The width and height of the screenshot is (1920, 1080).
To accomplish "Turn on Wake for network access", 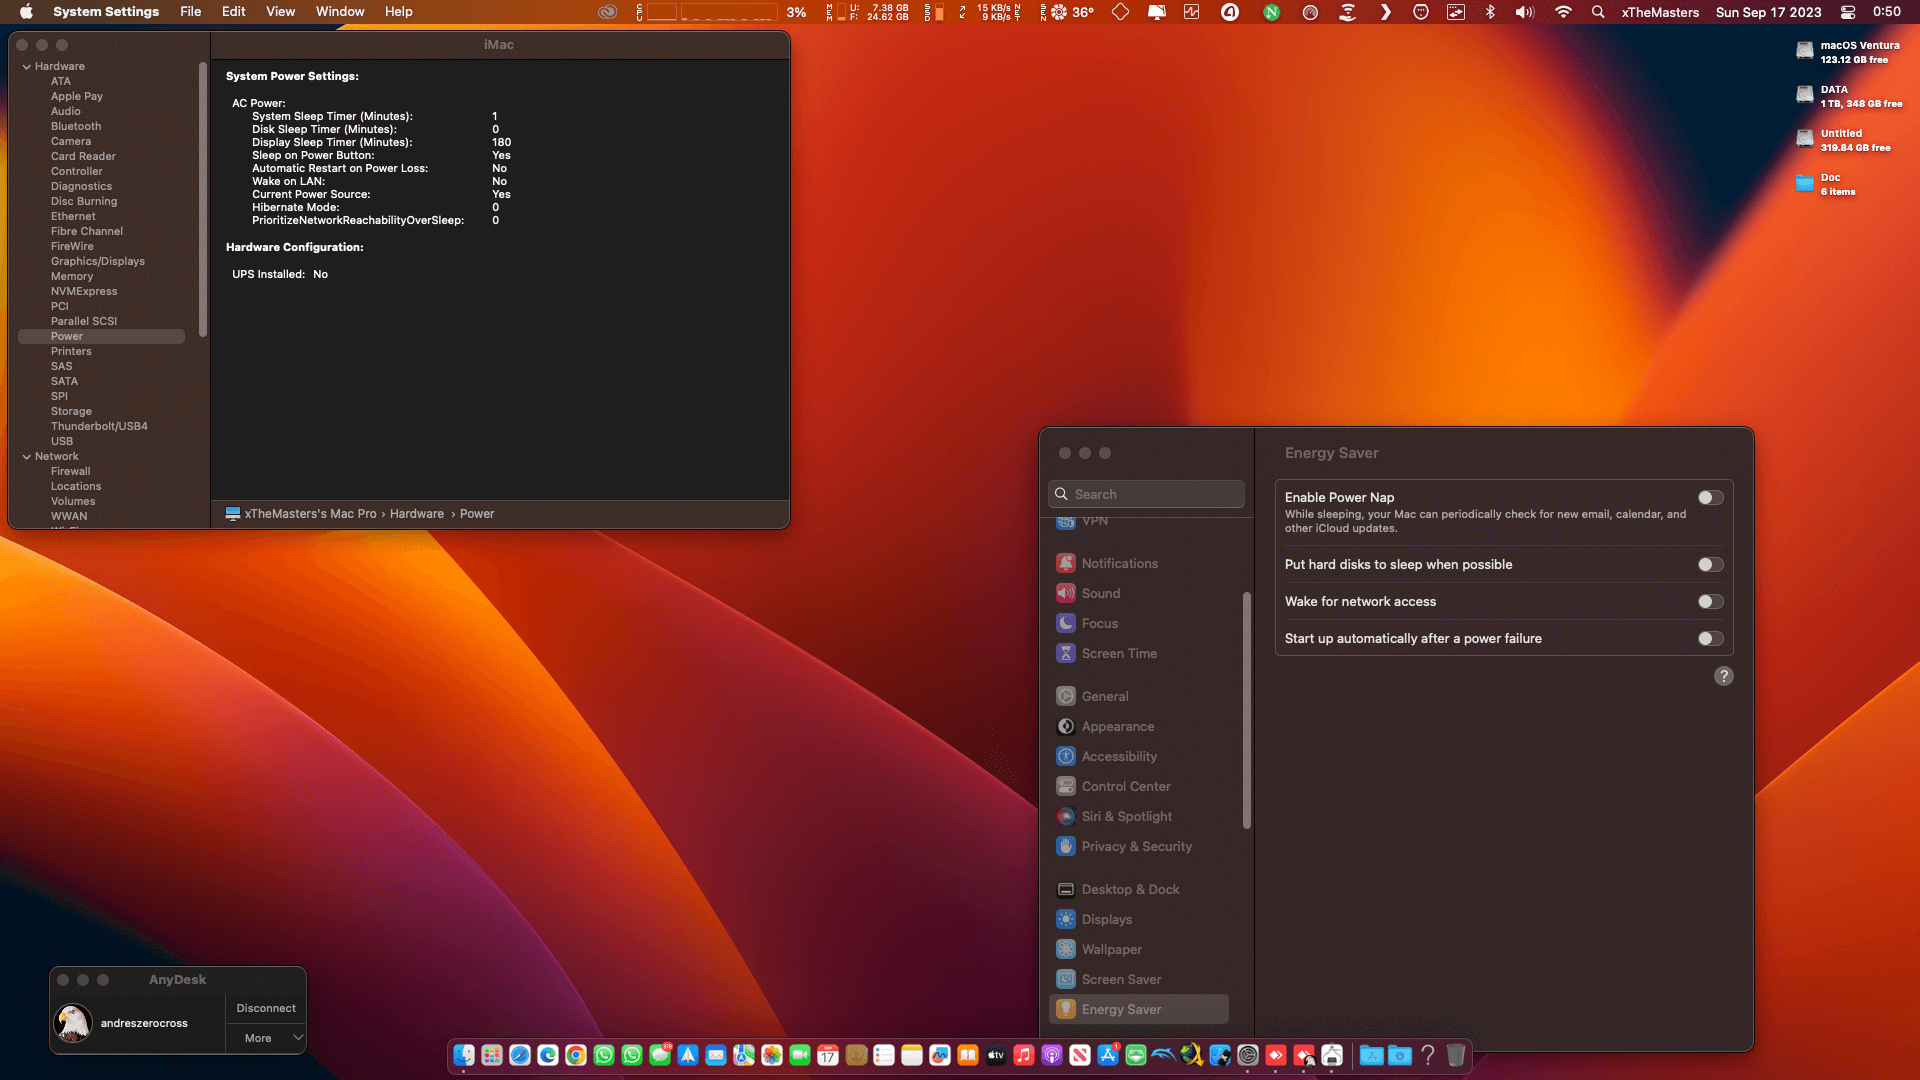I will pos(1710,601).
